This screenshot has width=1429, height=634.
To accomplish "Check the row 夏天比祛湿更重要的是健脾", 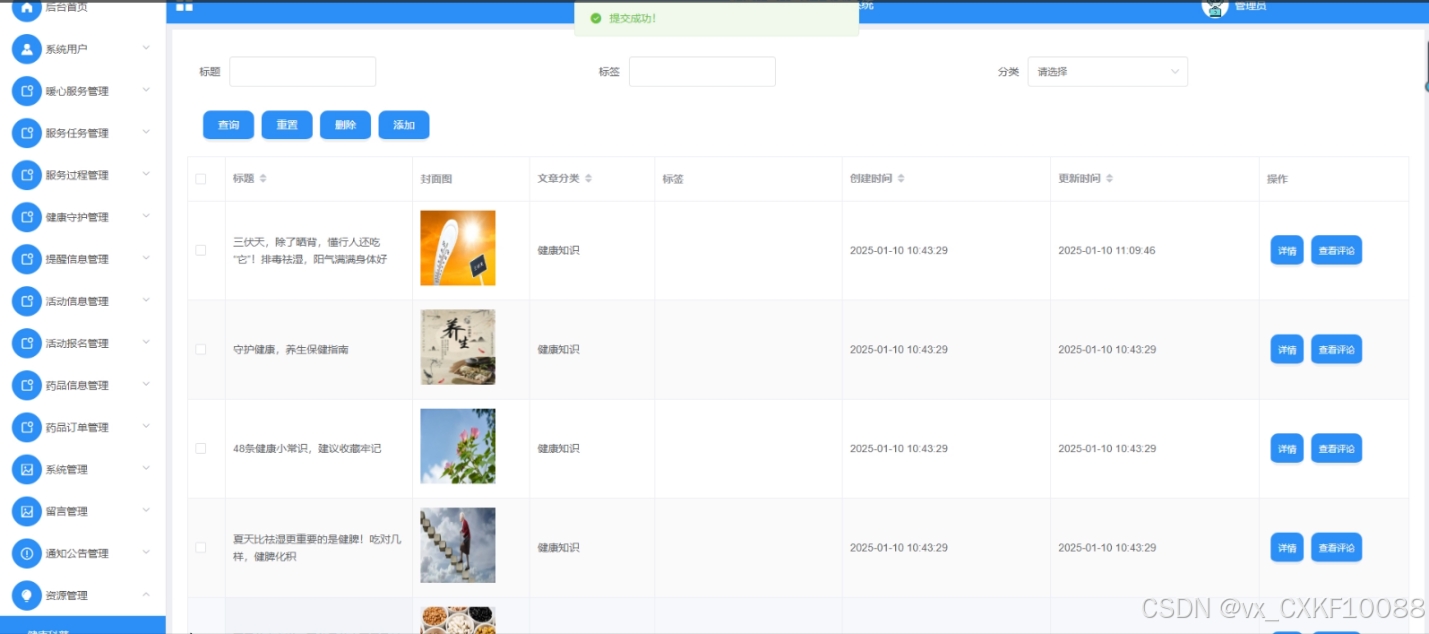I will 201,547.
